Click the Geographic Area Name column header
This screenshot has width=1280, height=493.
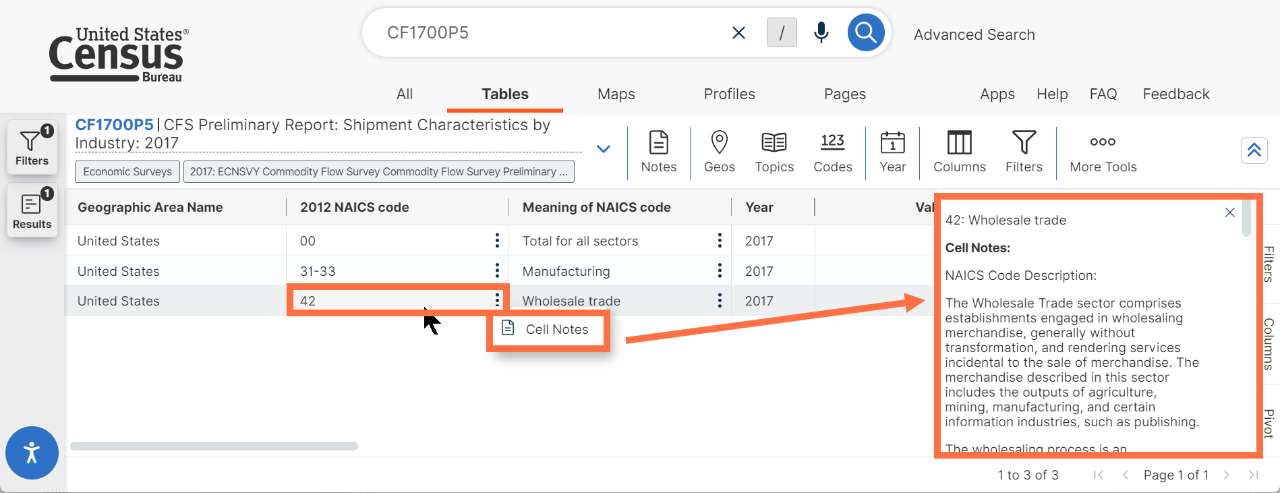150,207
